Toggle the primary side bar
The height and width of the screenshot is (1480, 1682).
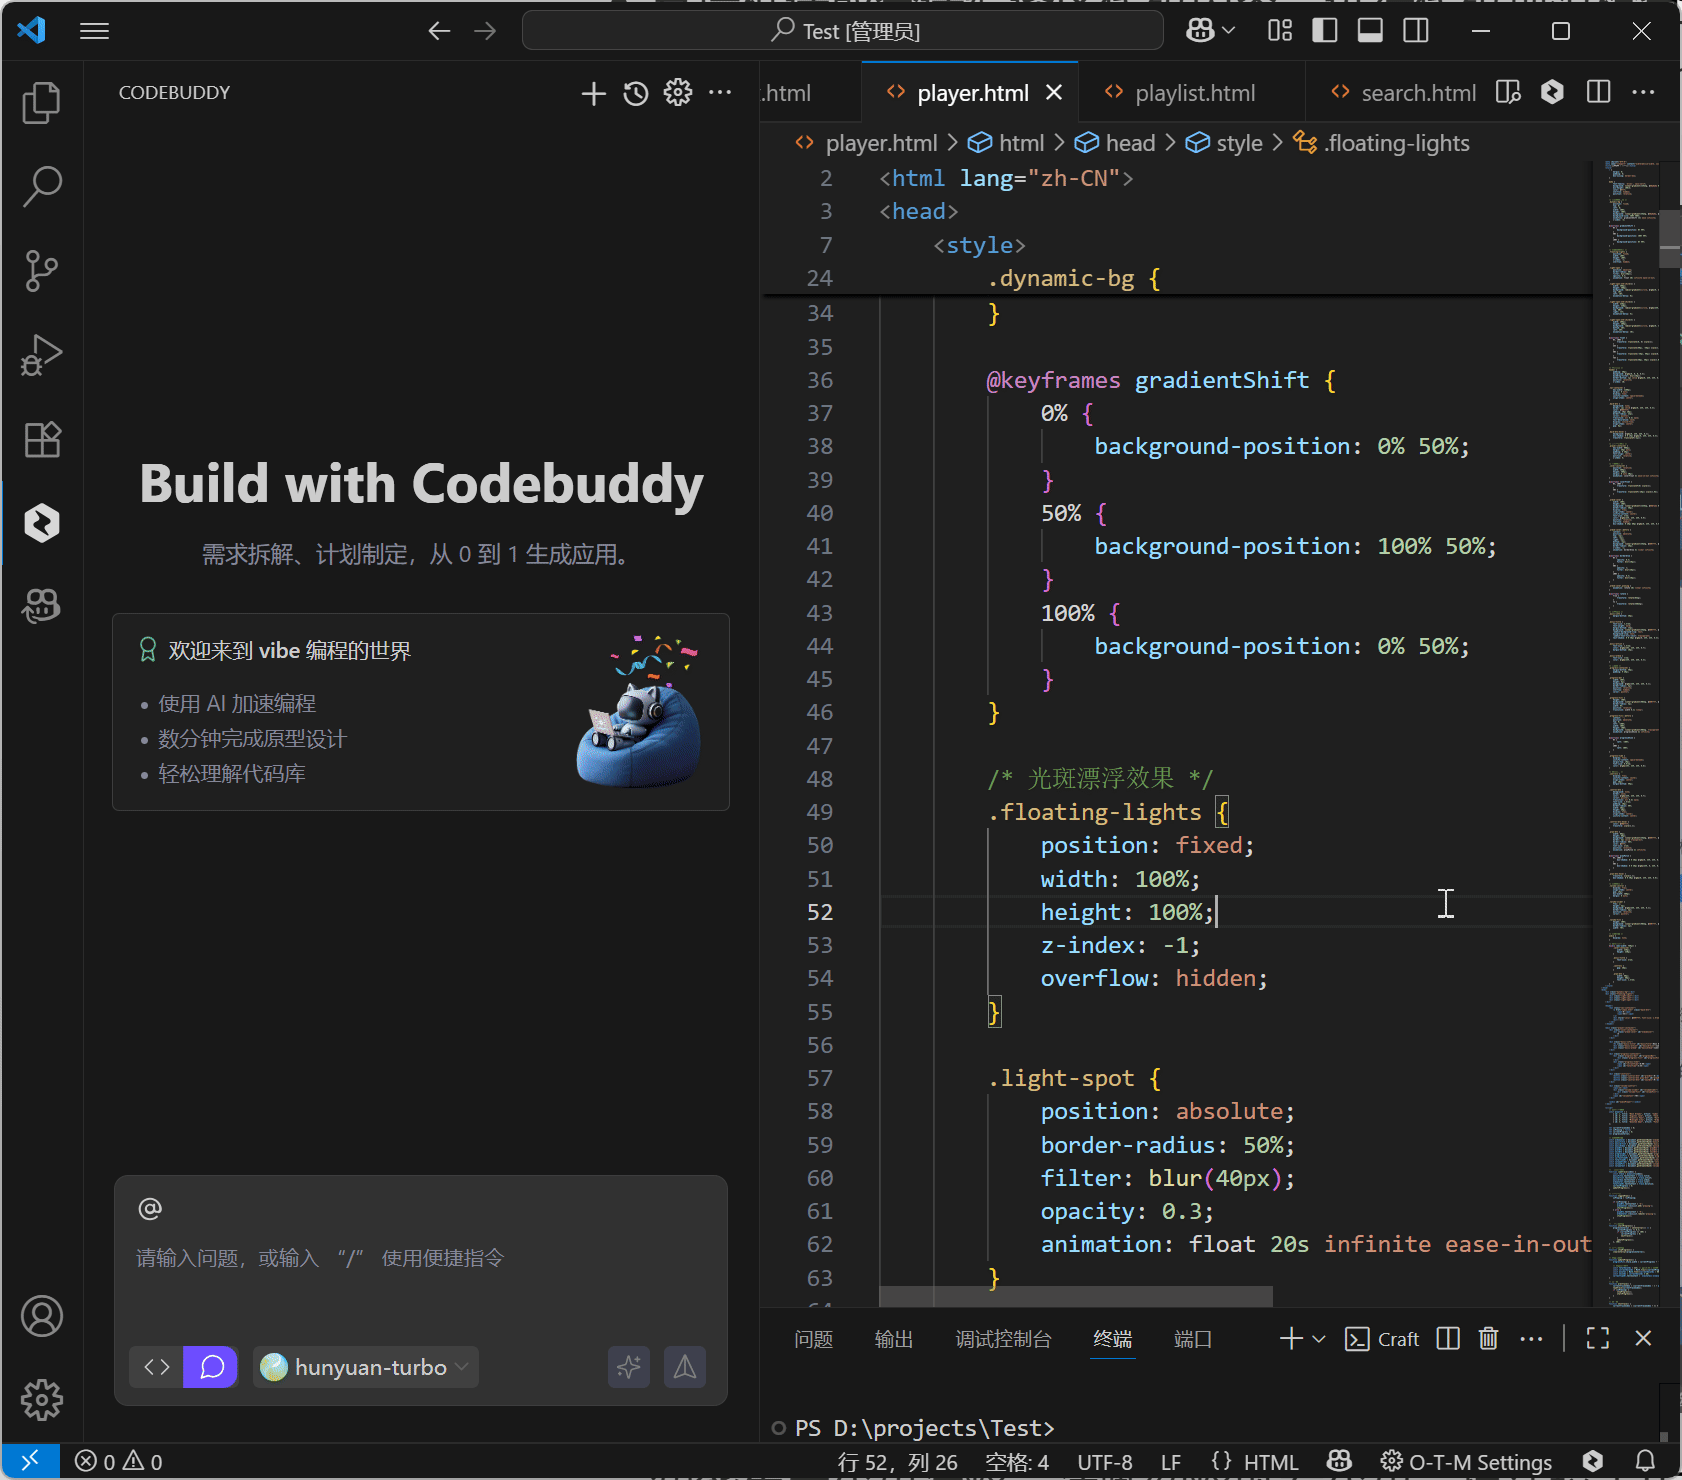pyautogui.click(x=1325, y=31)
